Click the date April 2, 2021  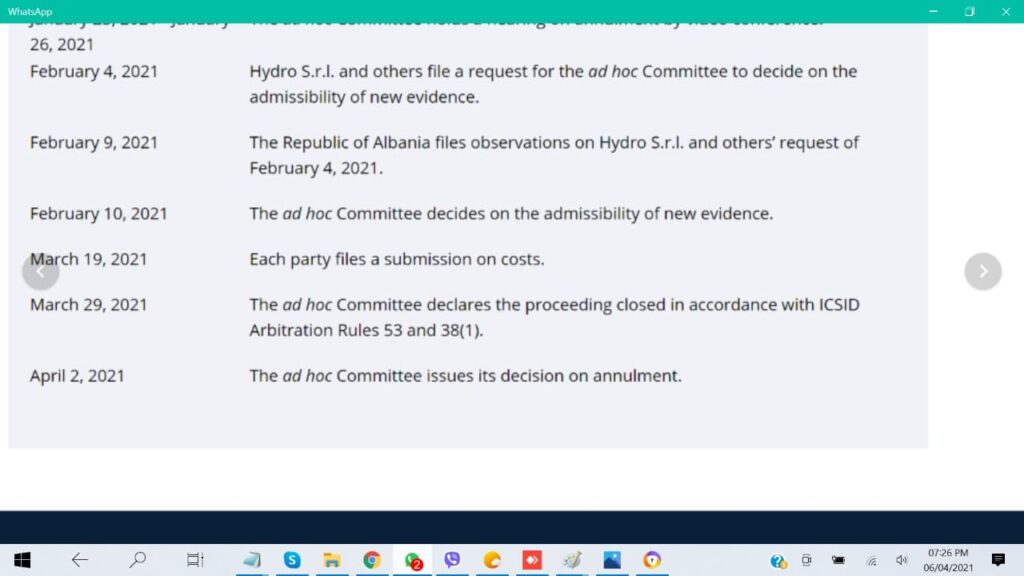[x=77, y=376]
